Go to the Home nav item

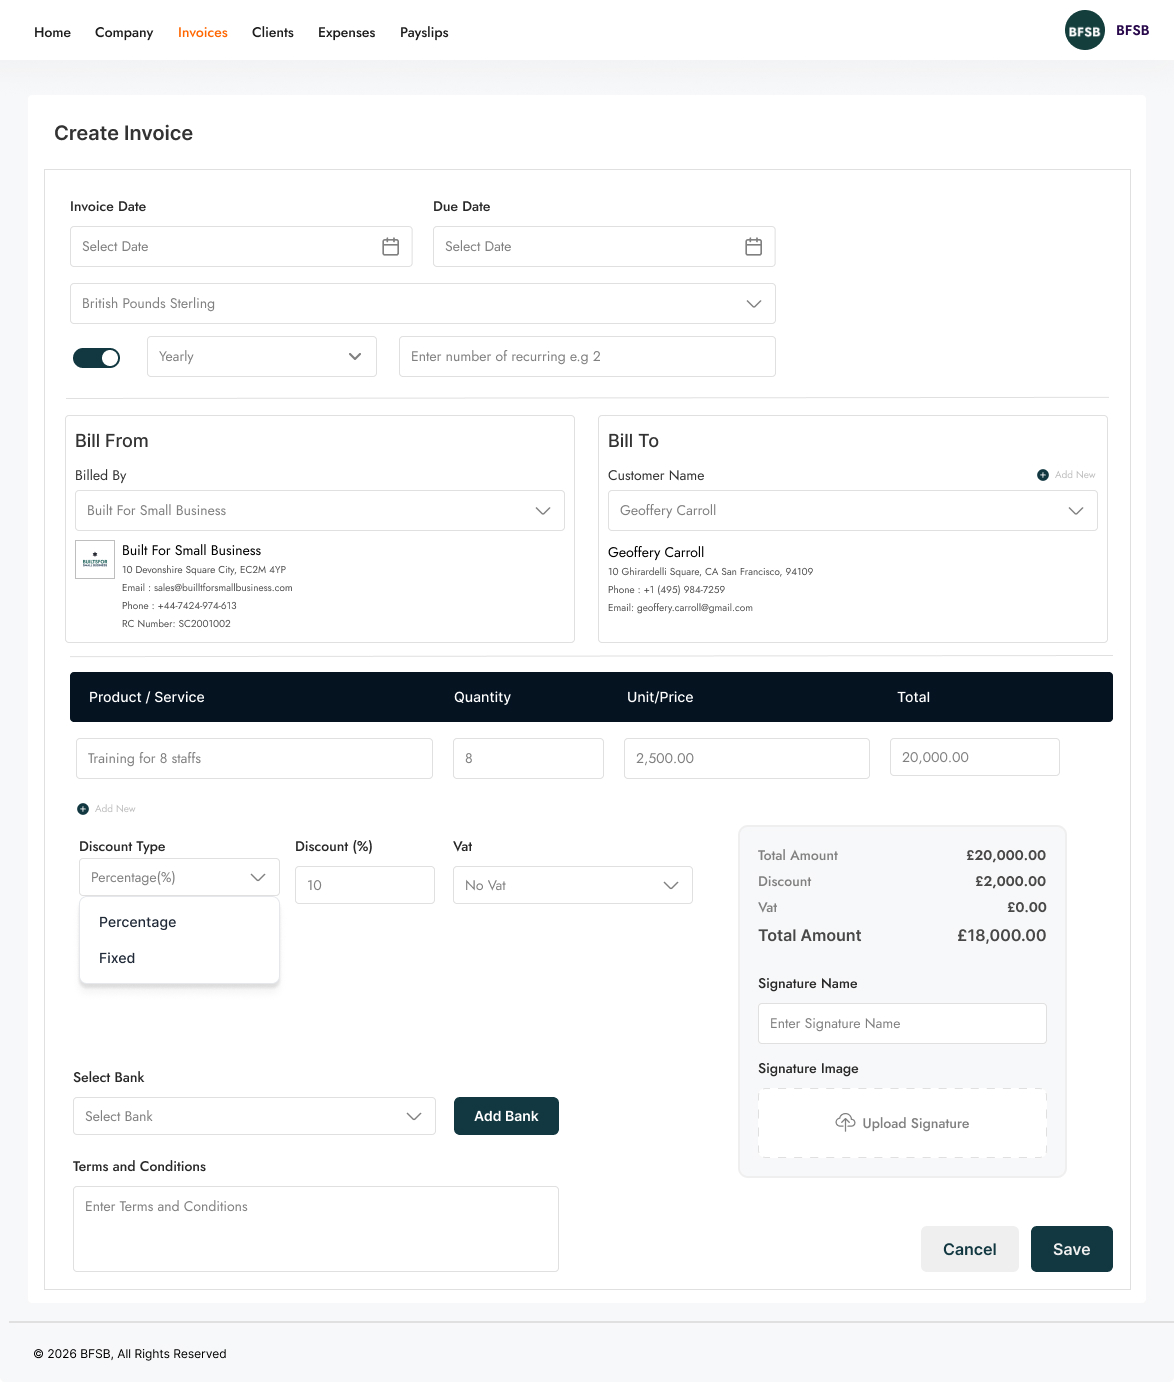click(53, 32)
